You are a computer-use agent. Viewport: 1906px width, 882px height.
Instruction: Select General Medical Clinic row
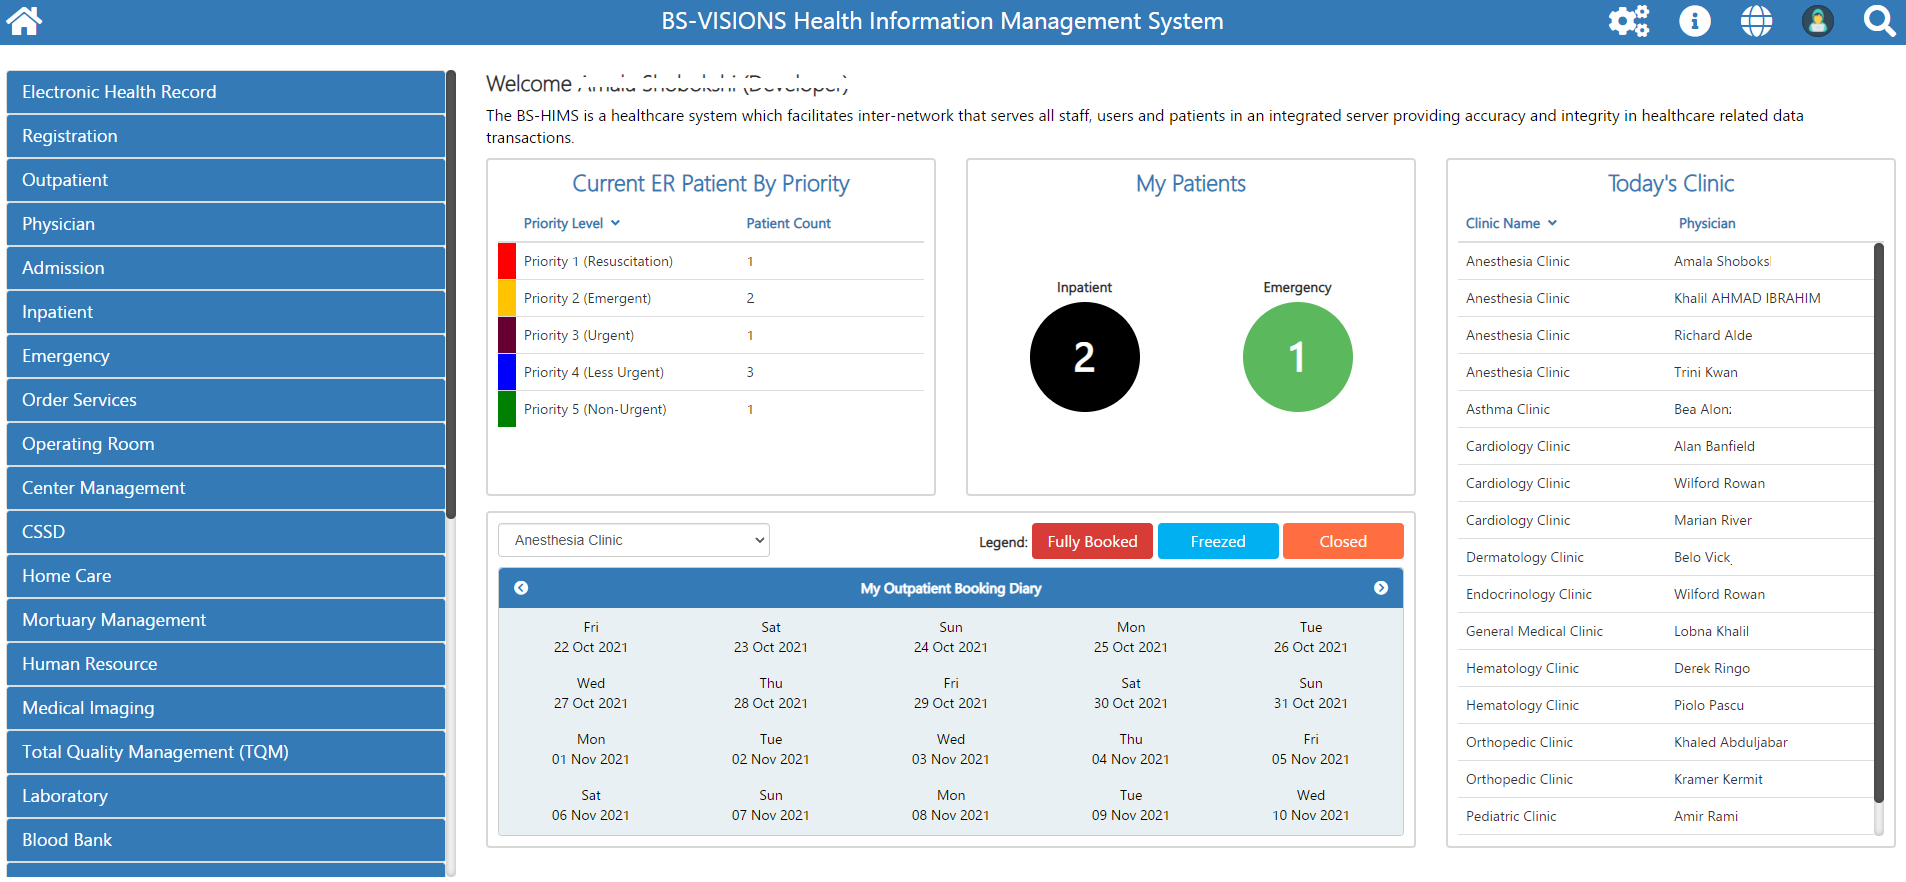(1665, 631)
